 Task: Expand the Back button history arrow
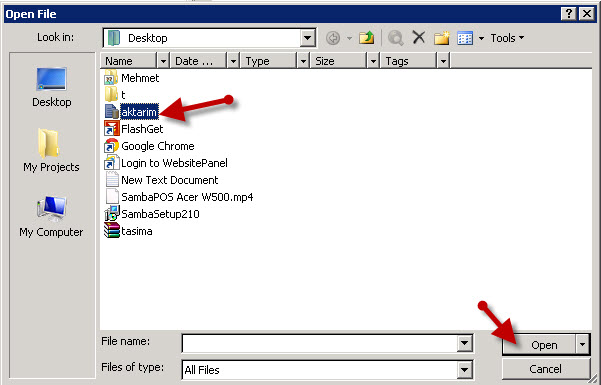coord(349,38)
